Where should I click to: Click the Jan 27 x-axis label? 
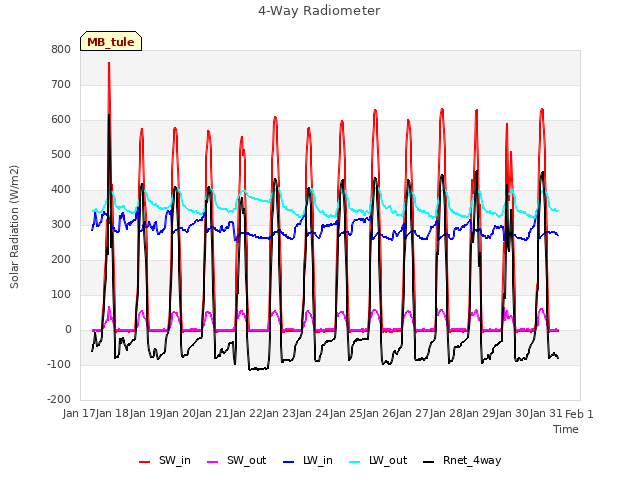412,414
